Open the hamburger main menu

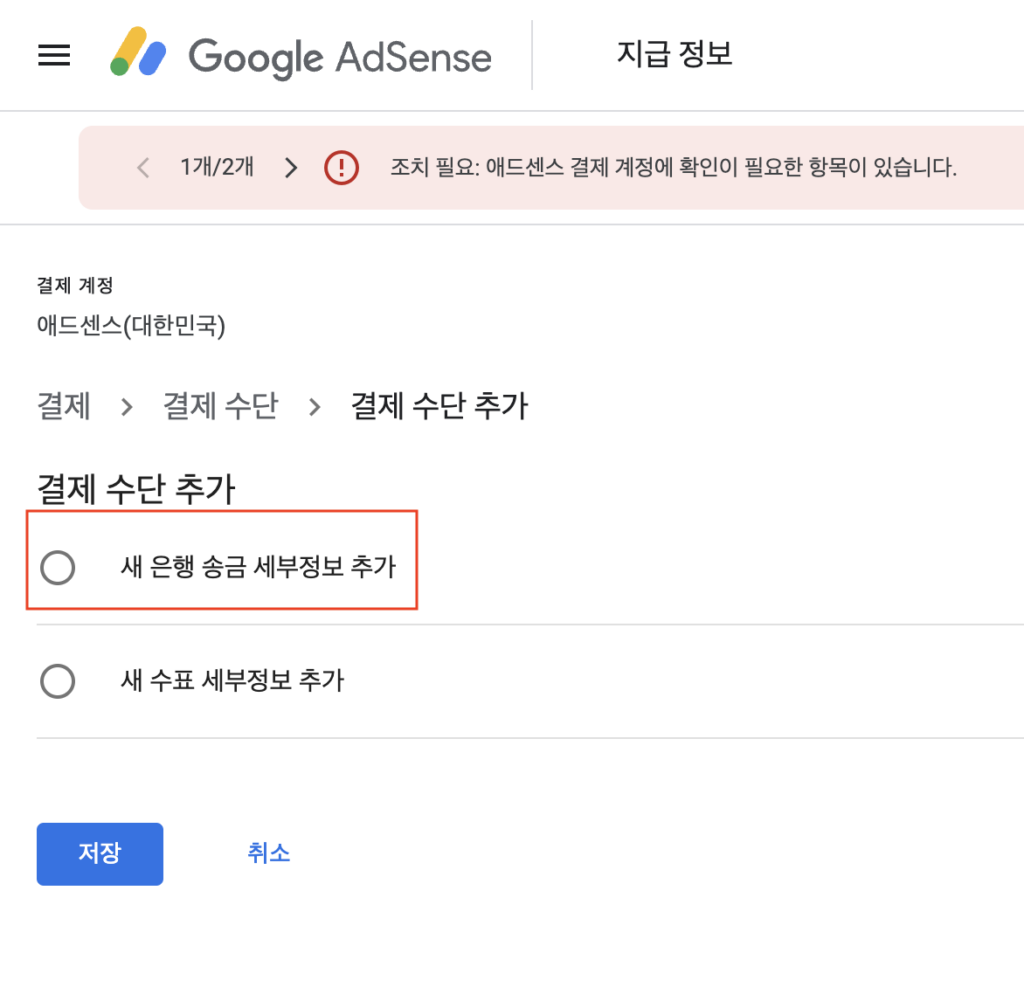(54, 55)
